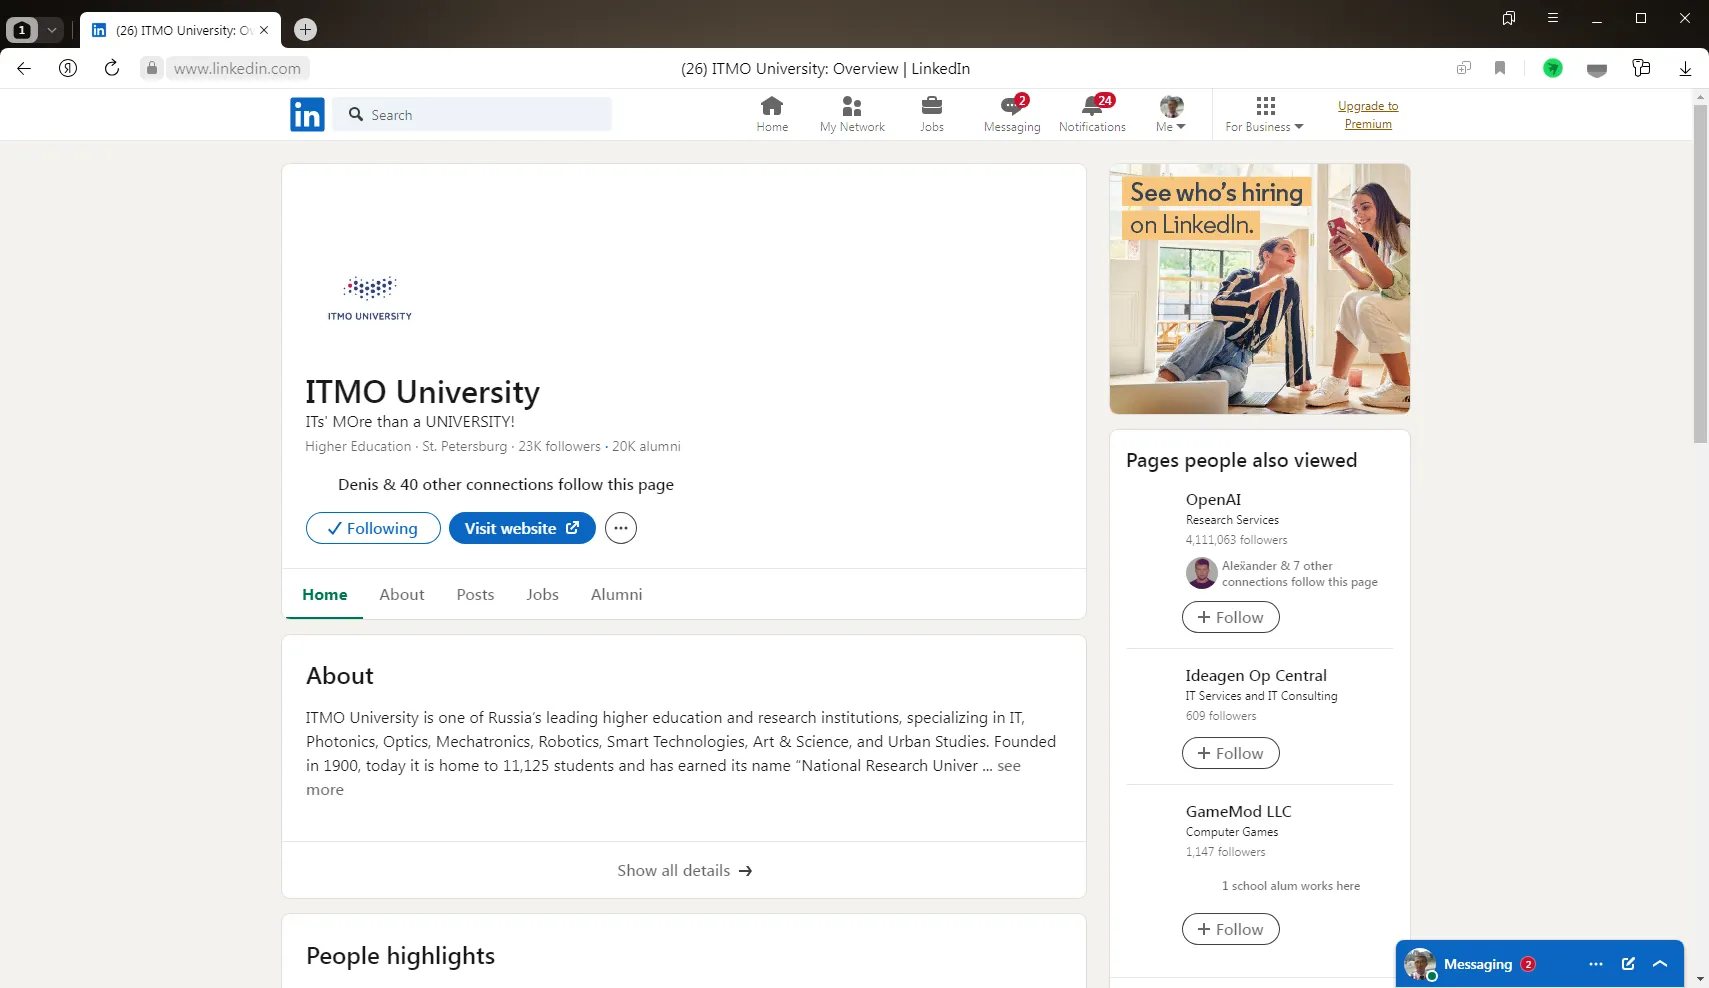Viewport: 1709px width, 988px height.
Task: Open the Jobs briefcase nav icon
Action: [932, 114]
